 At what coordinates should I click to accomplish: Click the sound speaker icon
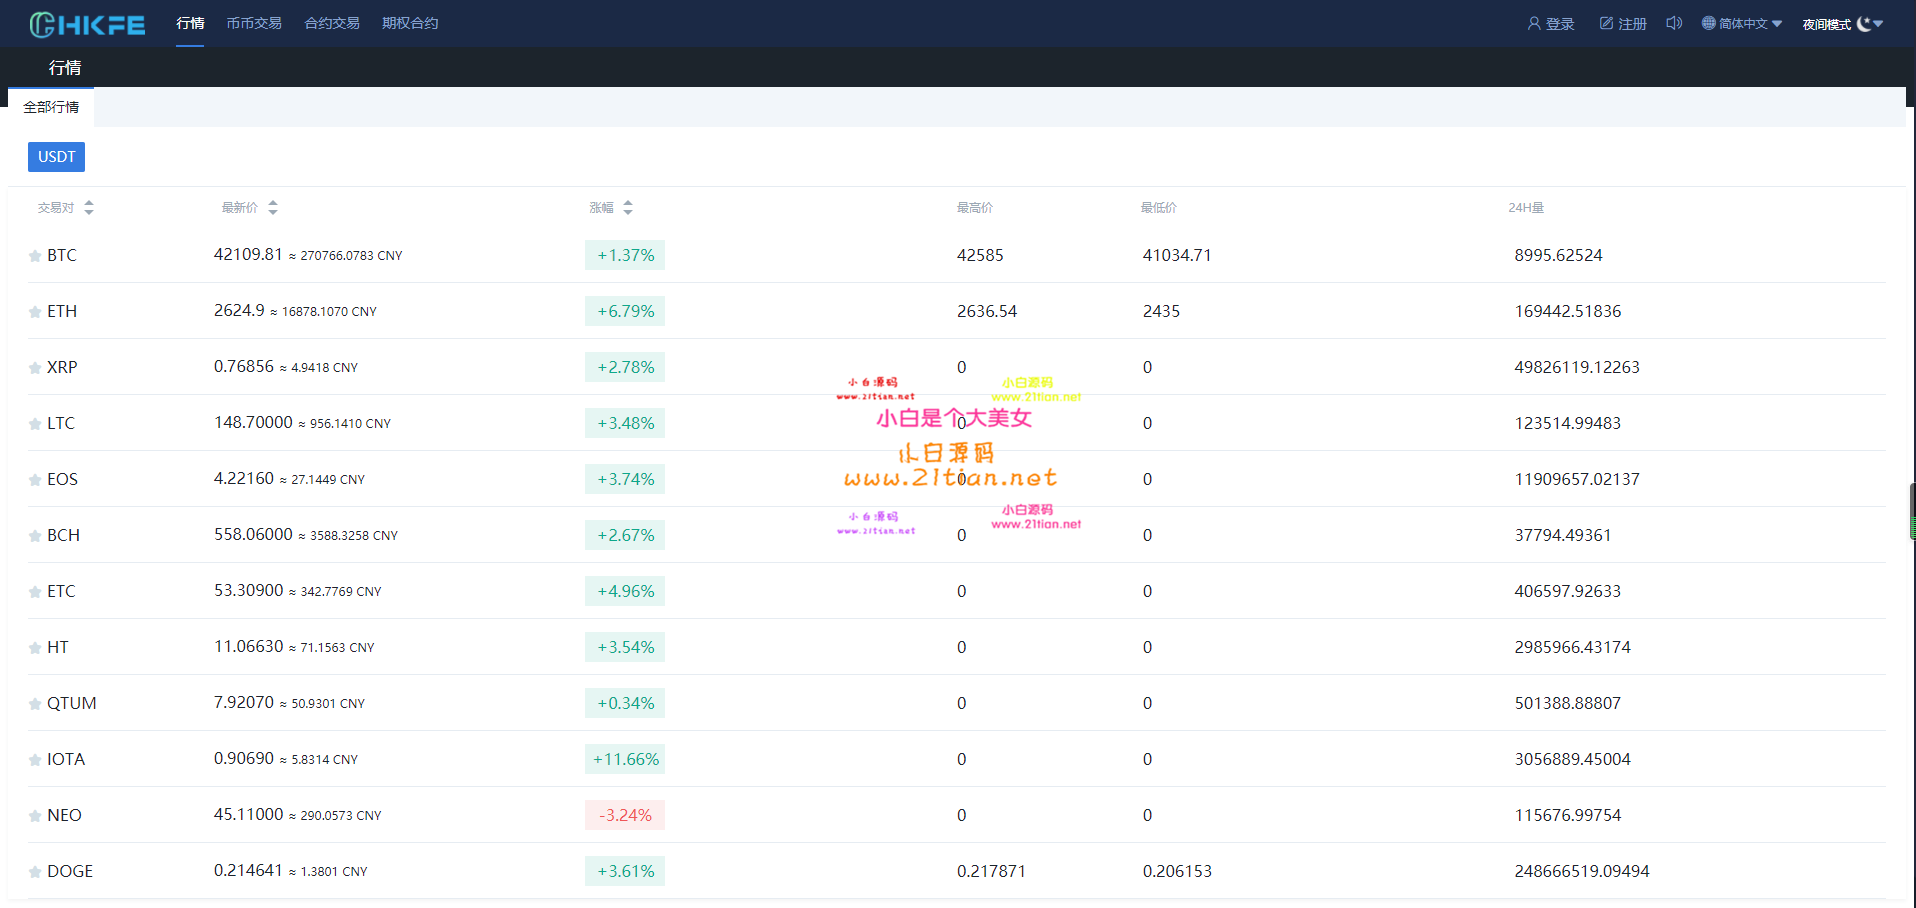click(x=1674, y=23)
